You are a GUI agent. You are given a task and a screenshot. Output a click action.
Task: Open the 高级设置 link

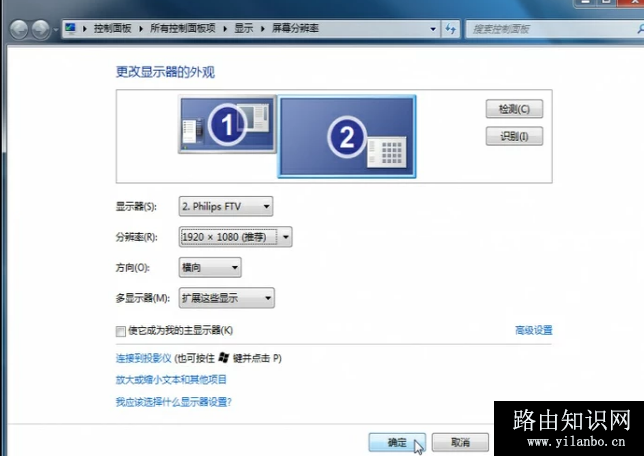pyautogui.click(x=534, y=330)
